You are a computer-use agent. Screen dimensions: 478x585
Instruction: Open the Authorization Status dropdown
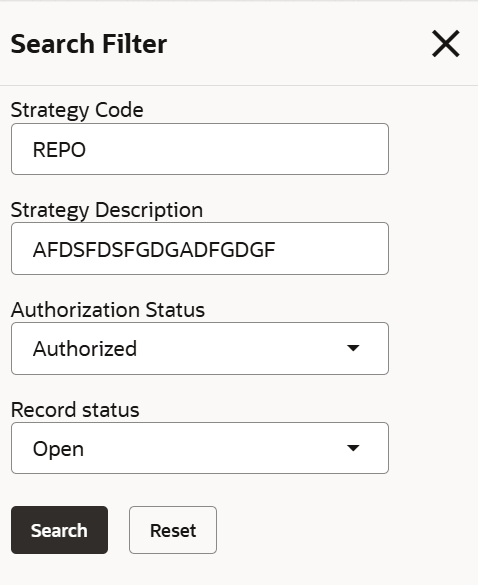200,348
